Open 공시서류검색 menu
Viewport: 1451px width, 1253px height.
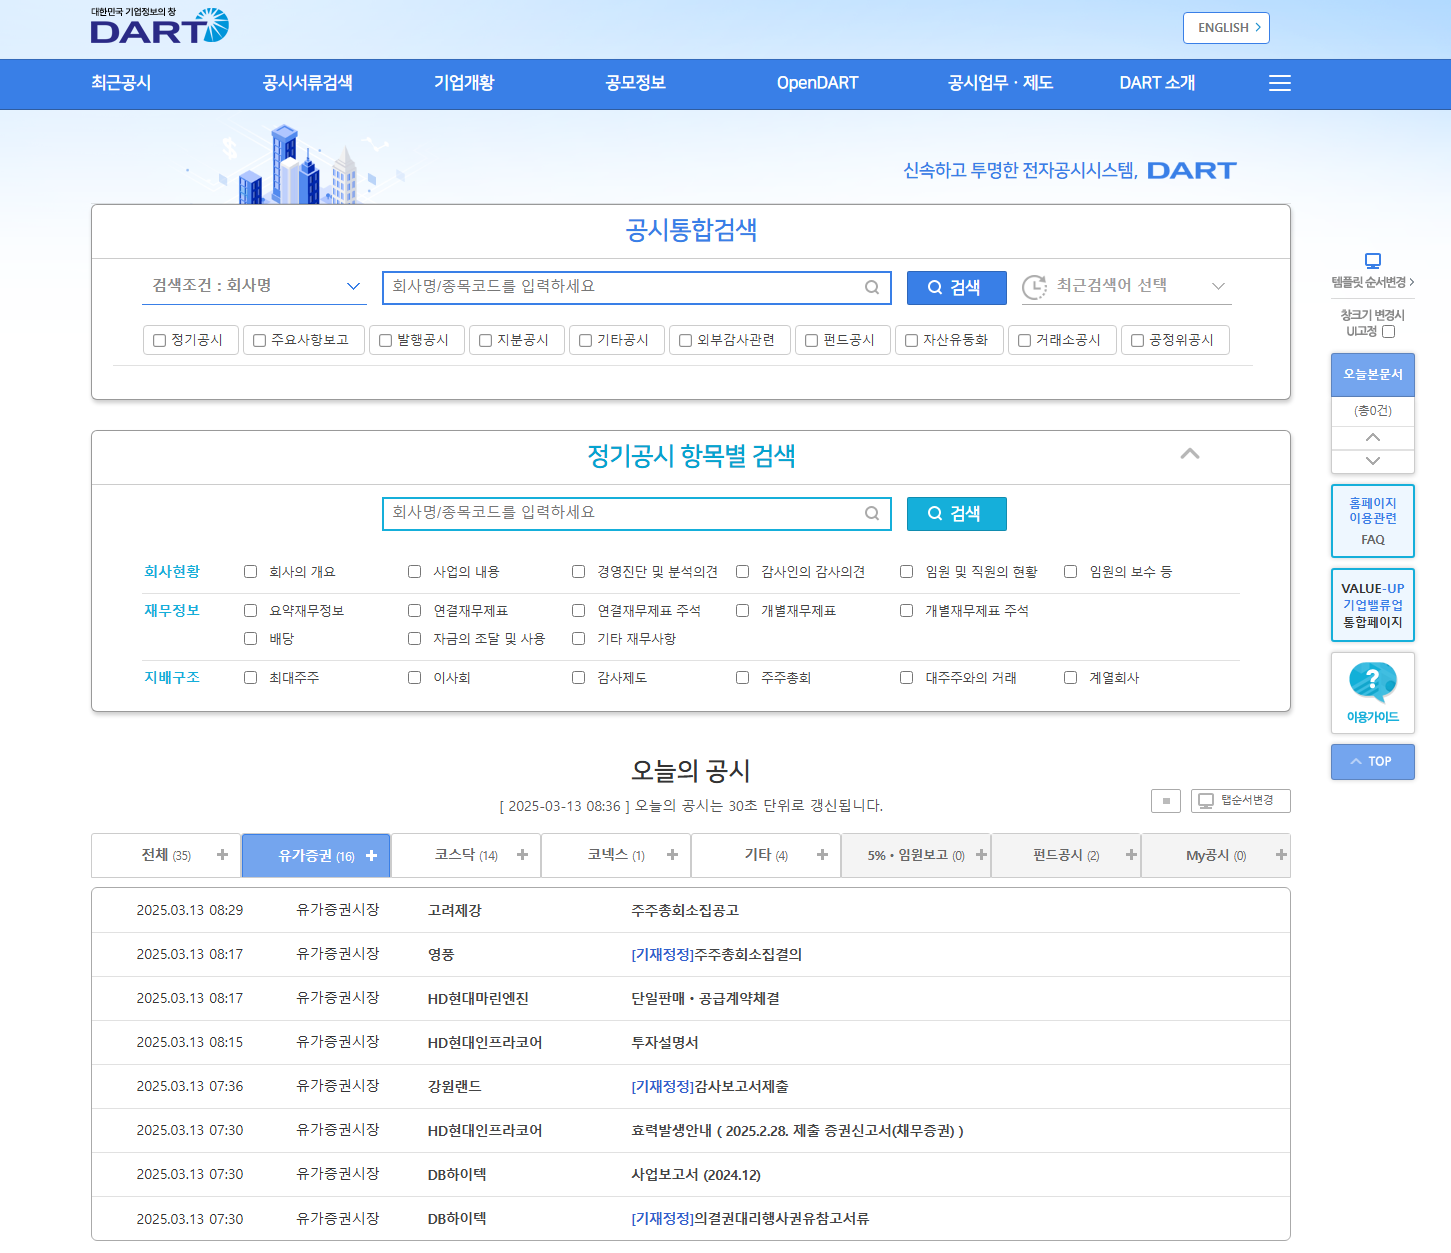coord(307,83)
